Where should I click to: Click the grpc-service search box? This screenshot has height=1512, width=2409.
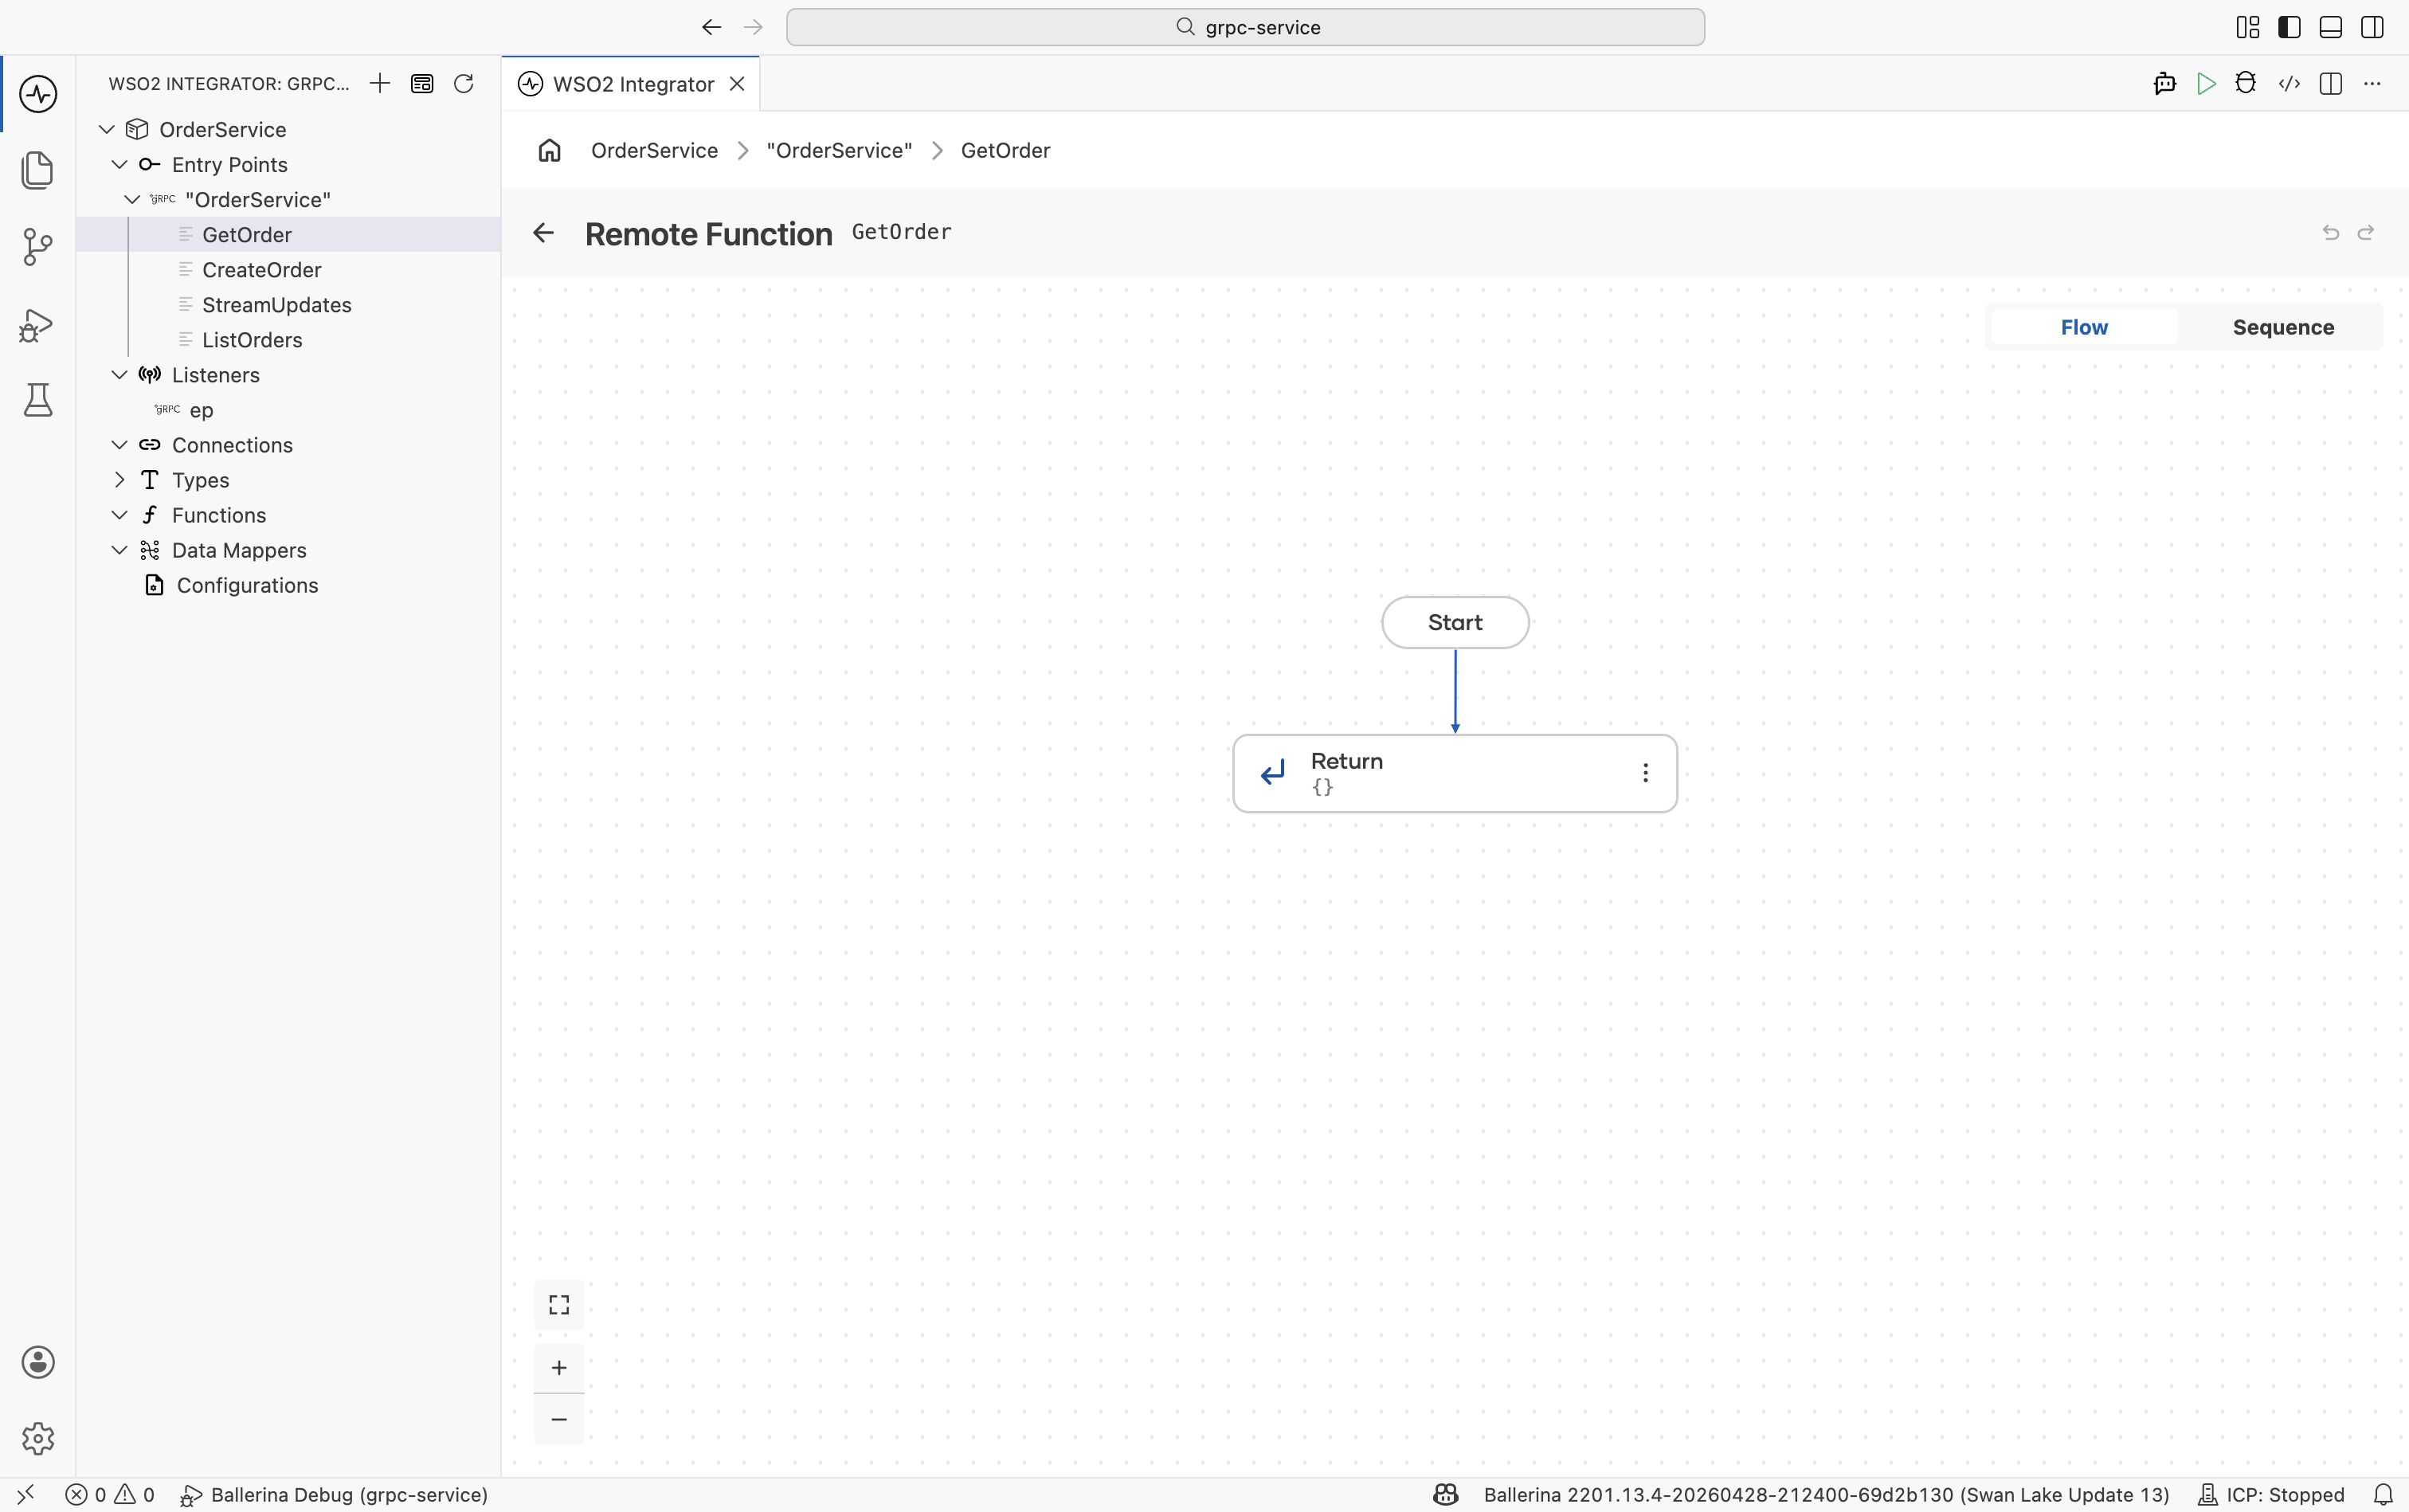coord(1245,27)
